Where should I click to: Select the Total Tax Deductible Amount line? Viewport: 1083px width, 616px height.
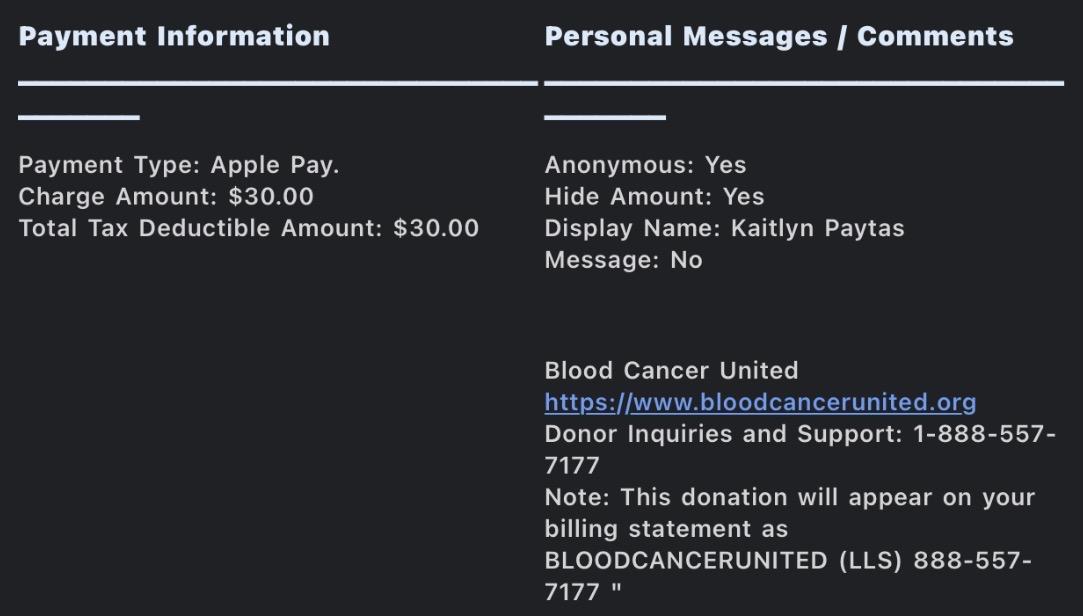click(x=248, y=229)
